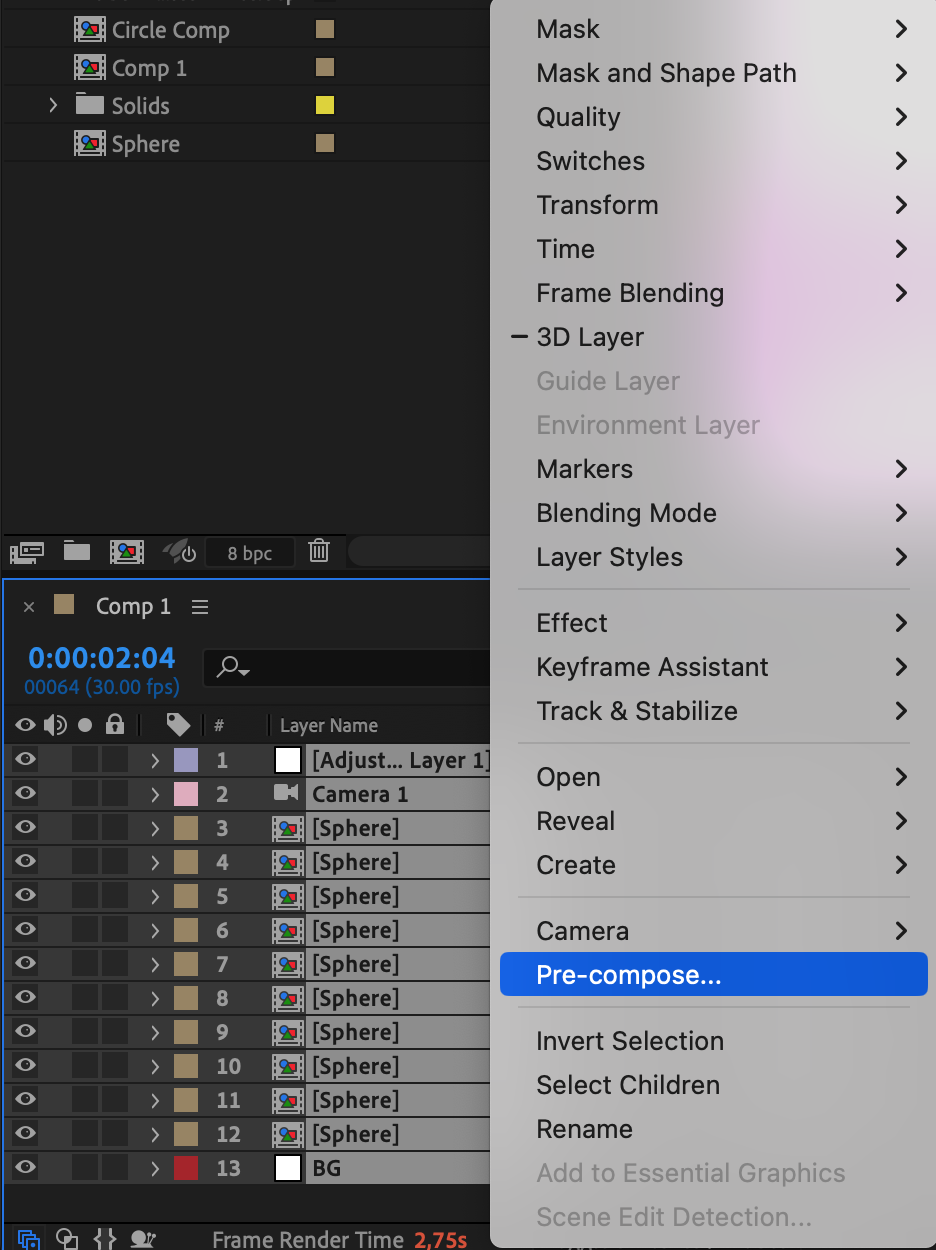Toggle the Transfer Controls pane icon
Screen dimensions: 936x1250
pyautogui.click(x=67, y=1239)
